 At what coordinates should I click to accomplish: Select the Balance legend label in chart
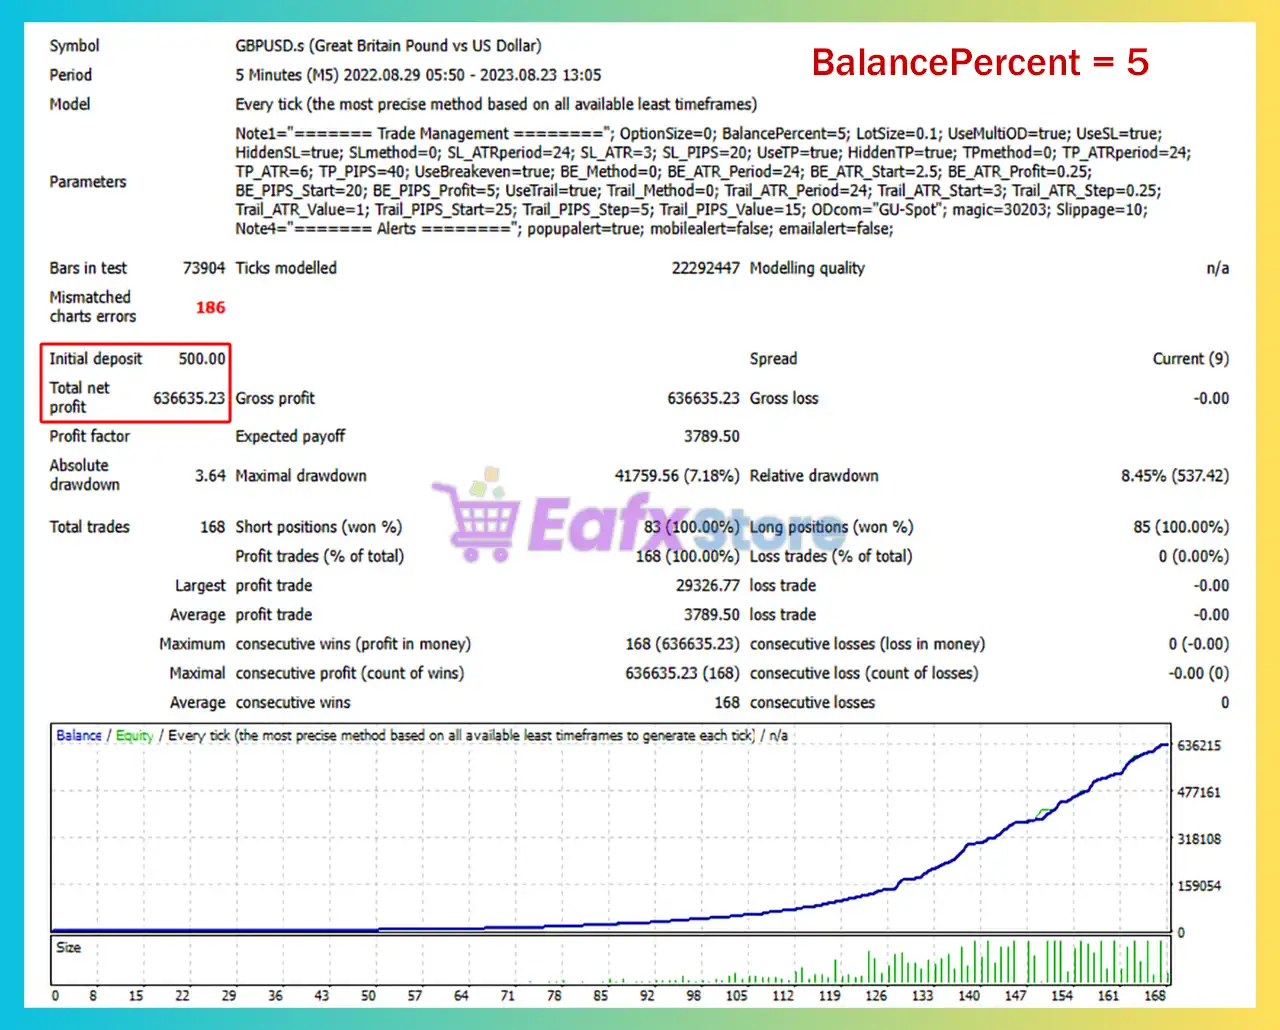point(79,735)
